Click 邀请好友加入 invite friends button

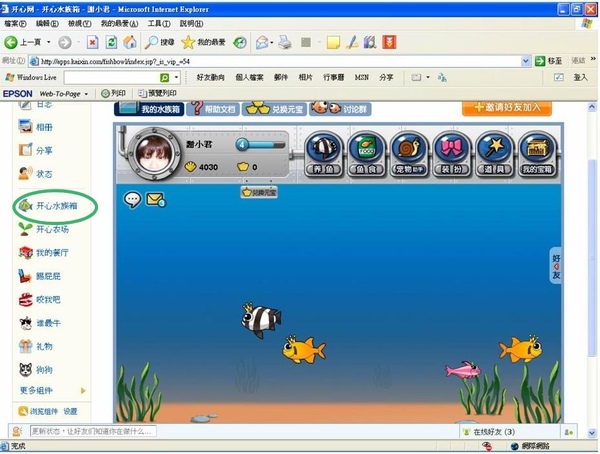pos(507,108)
